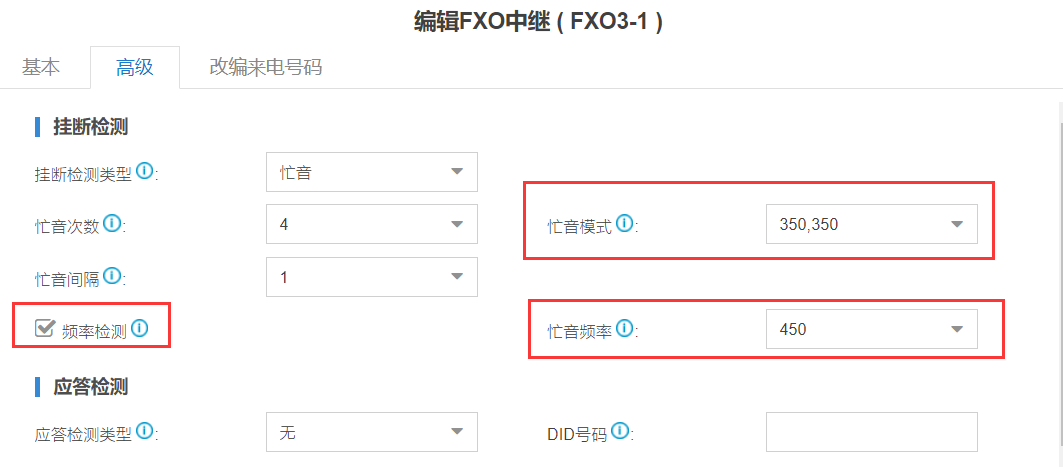Expand the 忙音次数 dropdown showing 4

coord(372,224)
